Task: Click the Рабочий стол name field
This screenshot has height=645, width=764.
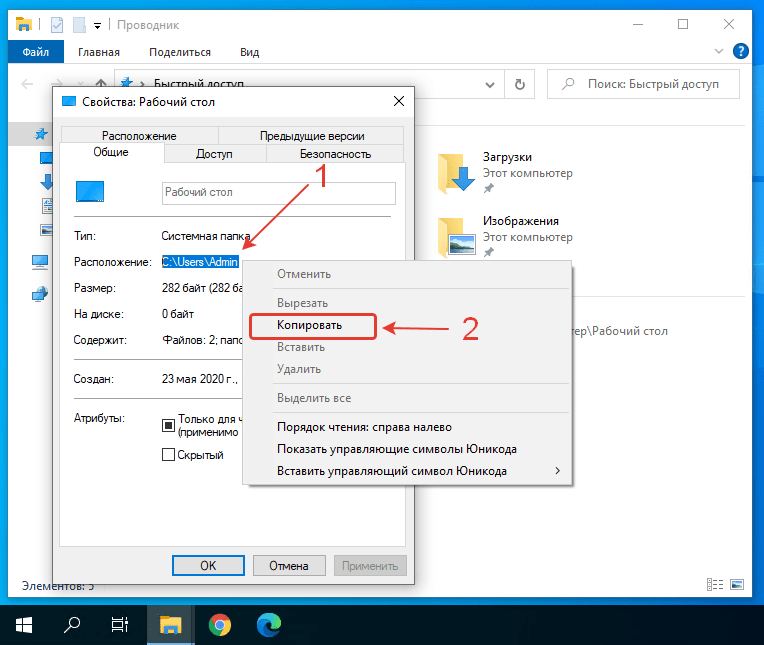Action: pos(279,193)
